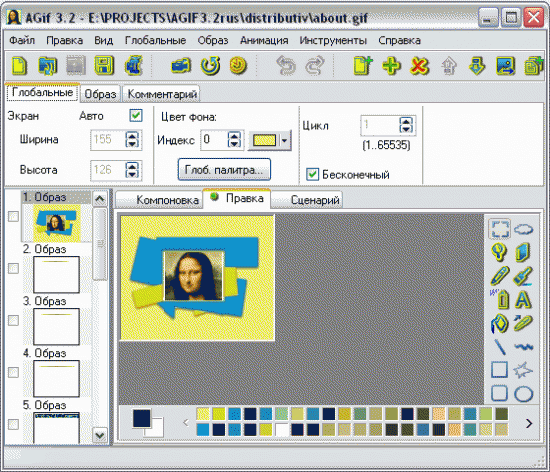
Task: Click the Высота spinner arrows
Action: 132,170
